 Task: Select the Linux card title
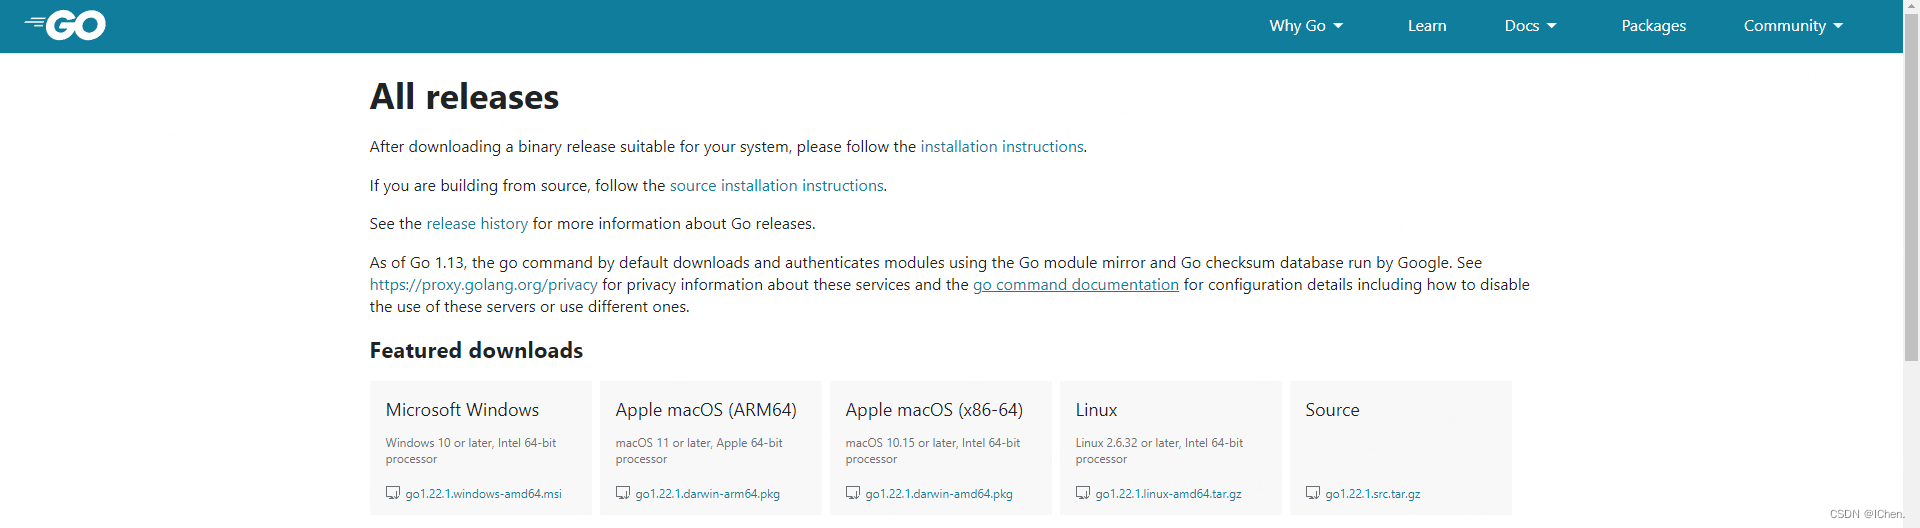(x=1096, y=410)
